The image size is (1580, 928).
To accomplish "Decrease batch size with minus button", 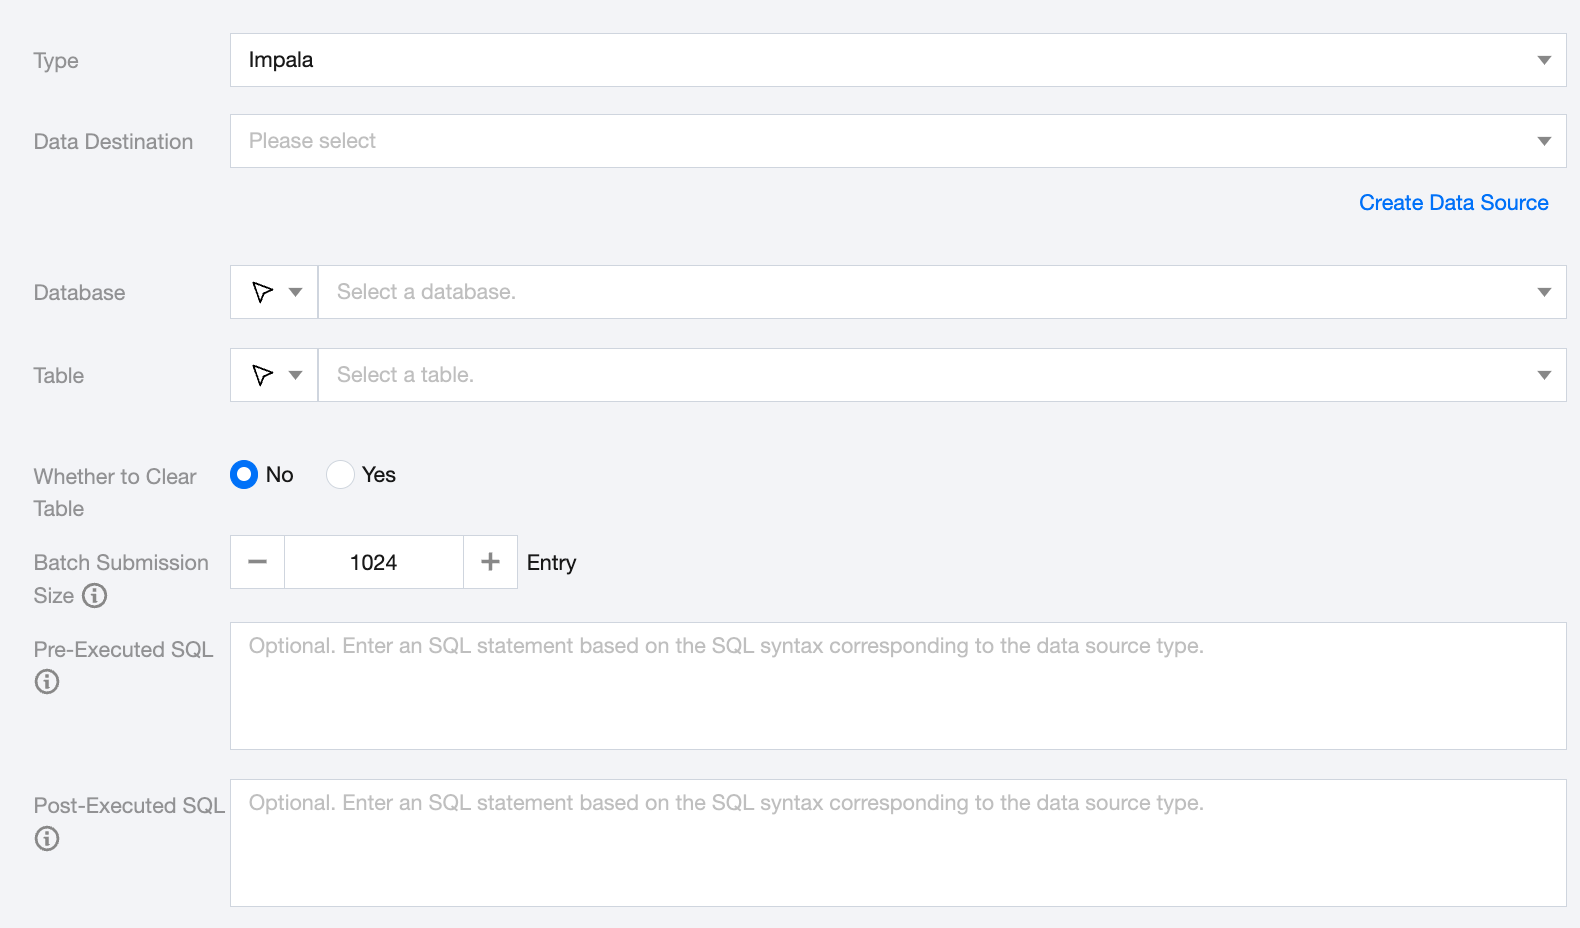I will click(258, 562).
